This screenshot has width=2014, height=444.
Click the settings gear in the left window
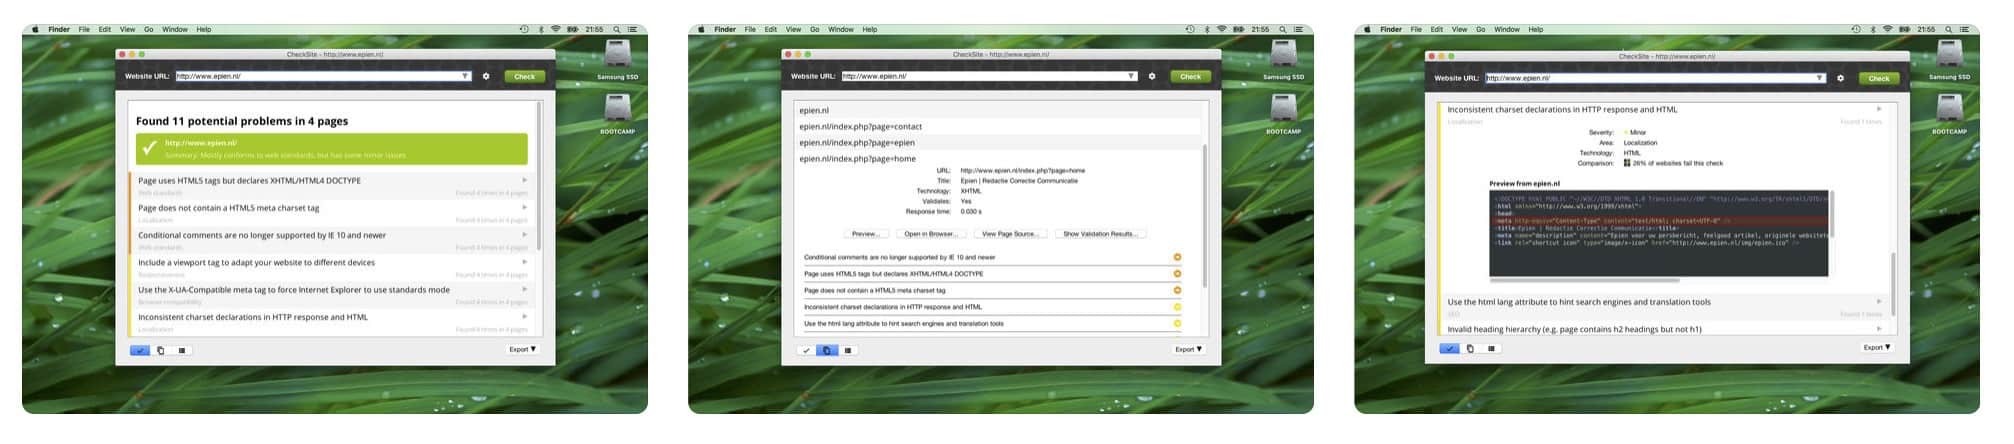486,76
